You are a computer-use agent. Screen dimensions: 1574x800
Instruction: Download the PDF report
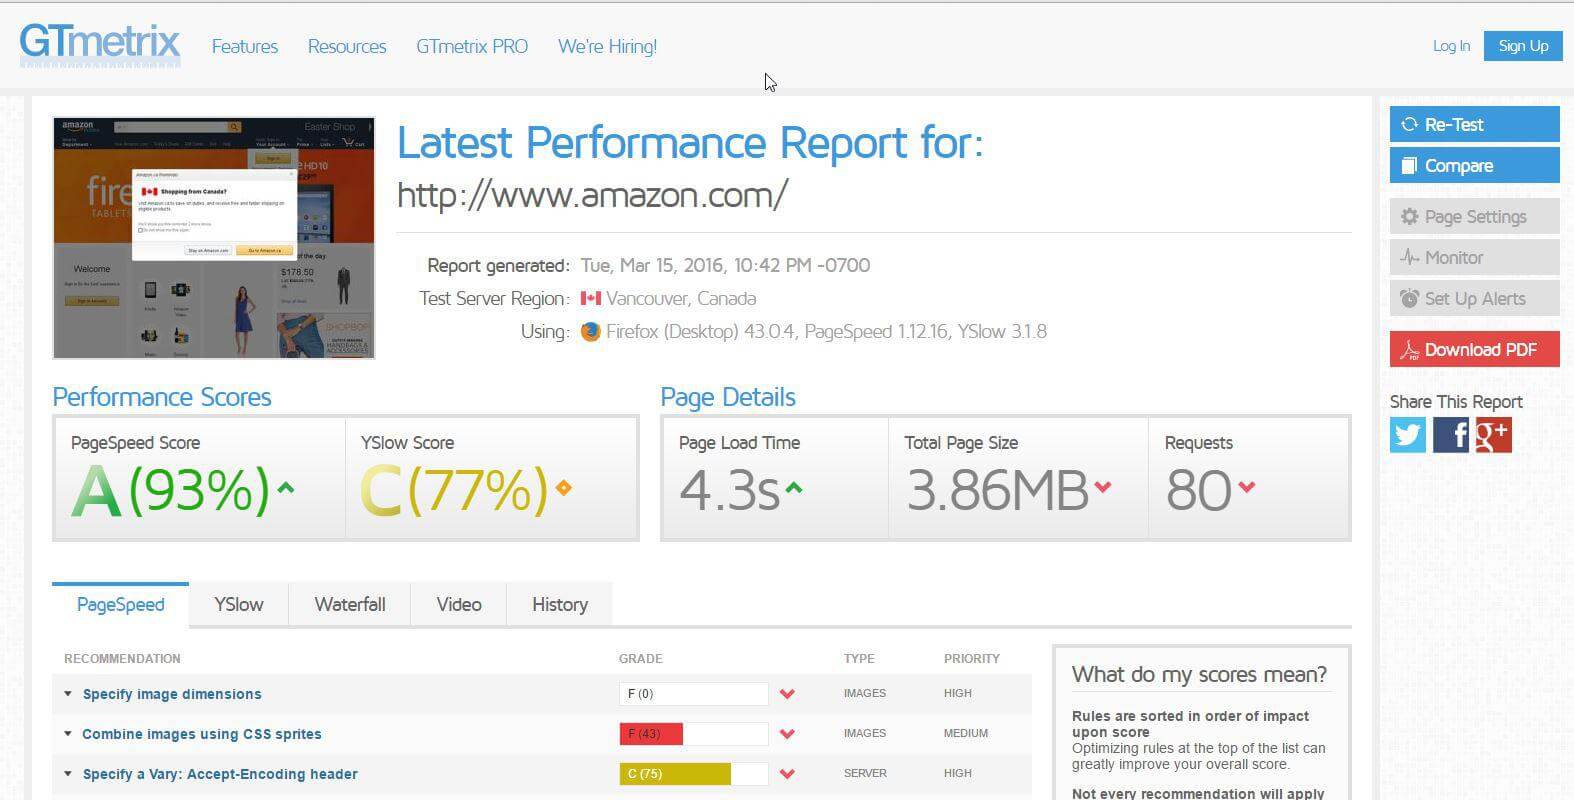(1474, 350)
